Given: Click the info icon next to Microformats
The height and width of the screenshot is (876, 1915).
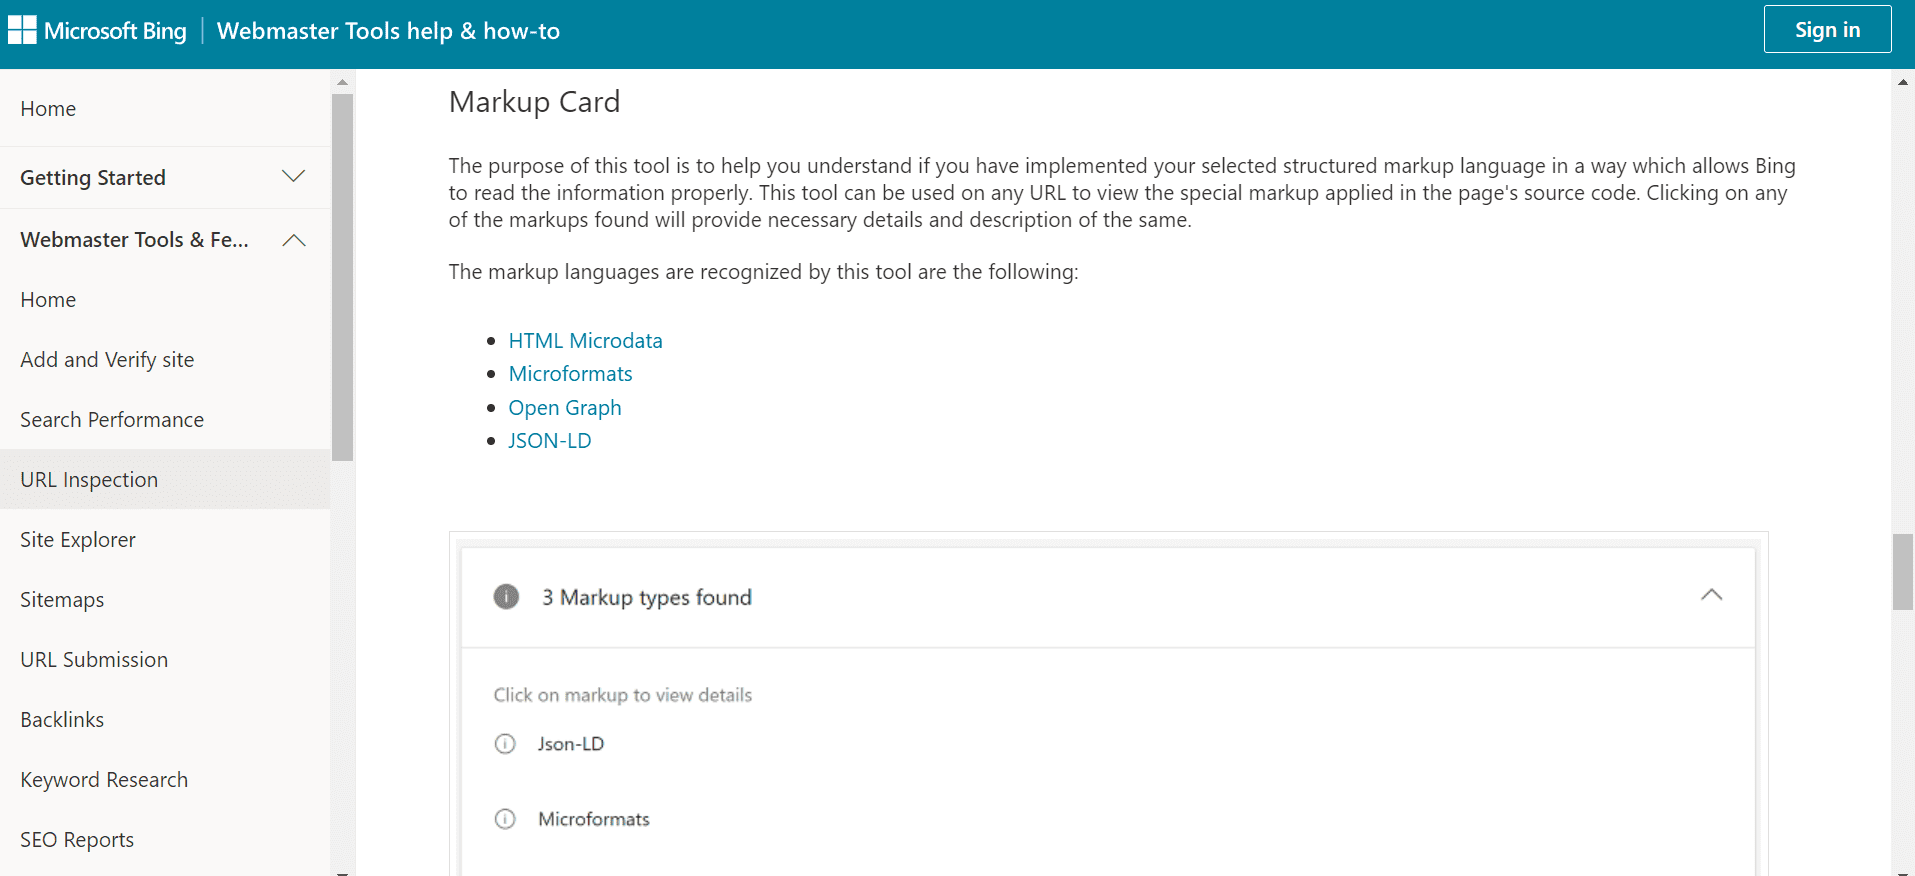Looking at the screenshot, I should [505, 818].
